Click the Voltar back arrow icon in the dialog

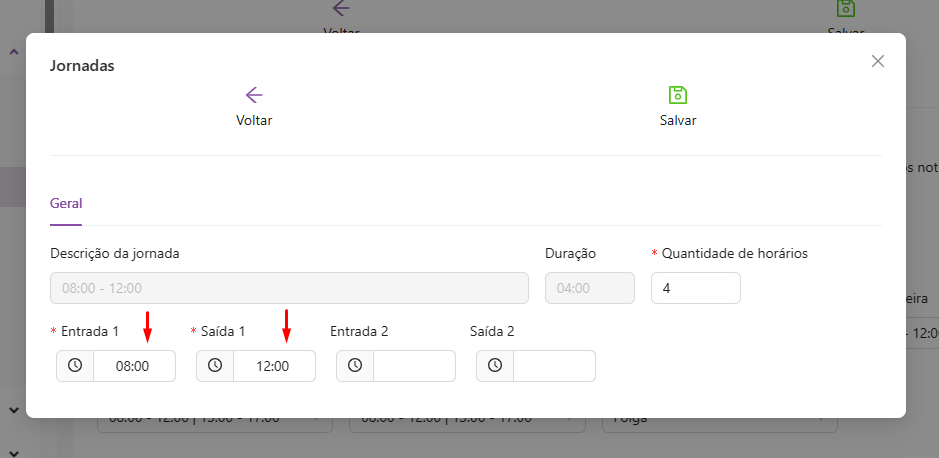pos(254,95)
